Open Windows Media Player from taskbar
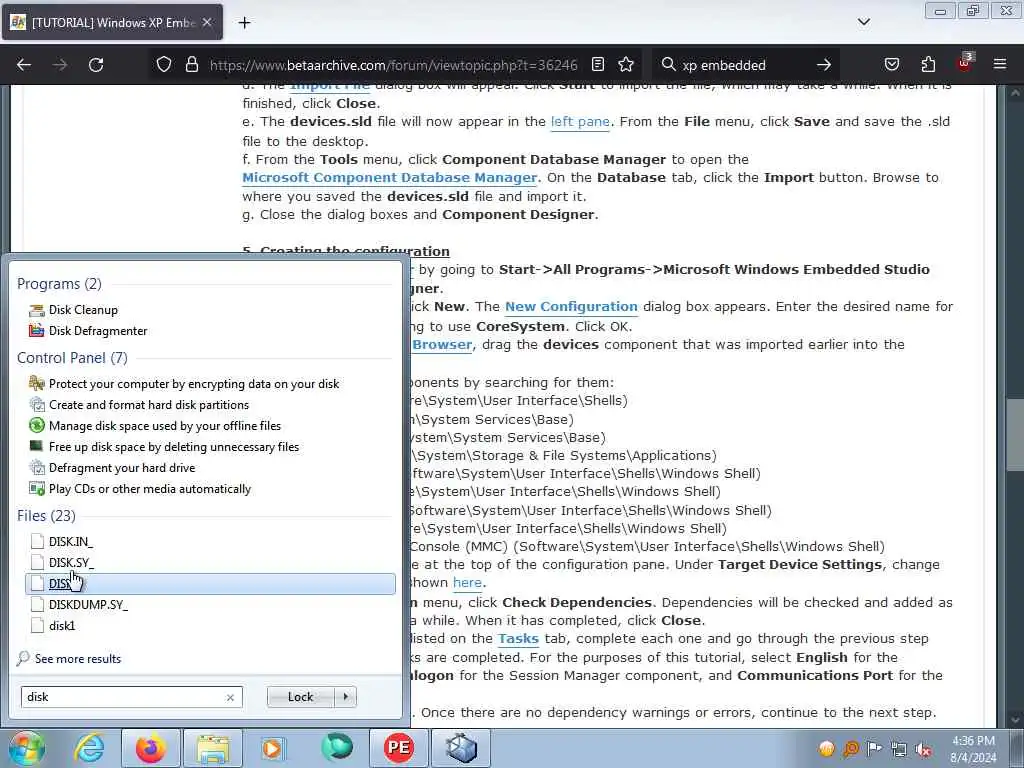This screenshot has height=768, width=1024. [273, 748]
